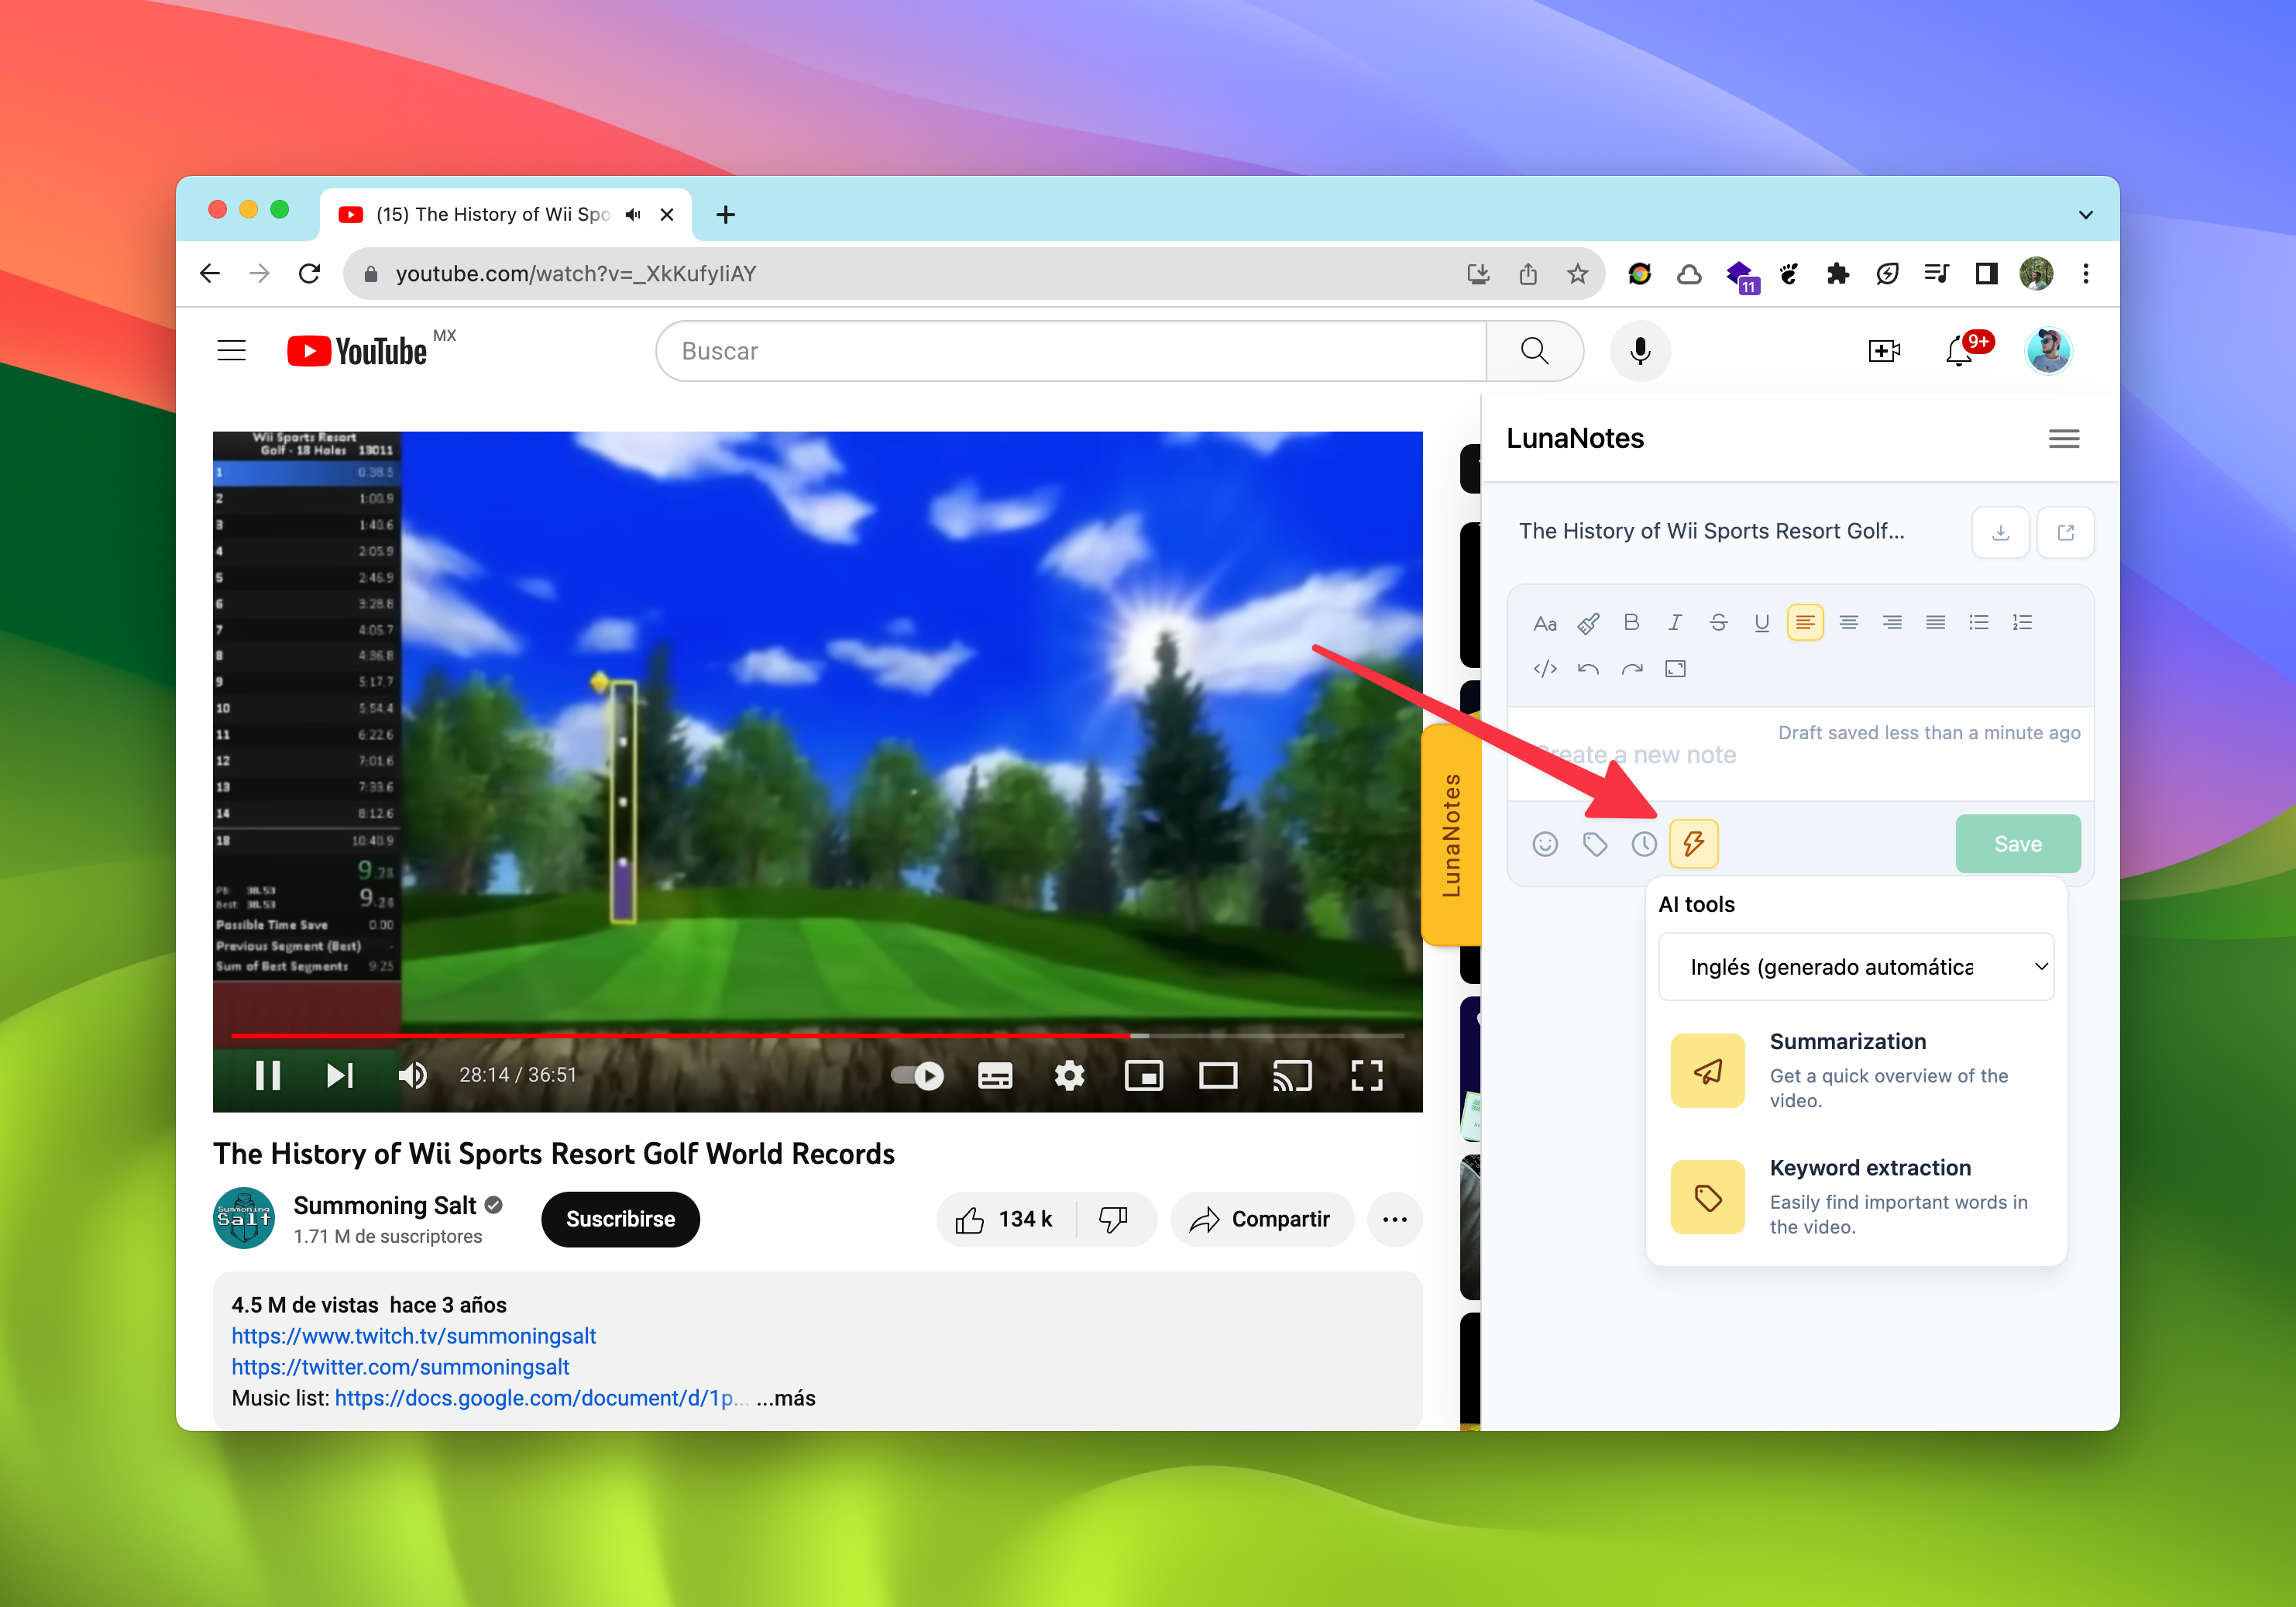Toggle strikethrough formatting
2296x1607 pixels.
pos(1718,623)
